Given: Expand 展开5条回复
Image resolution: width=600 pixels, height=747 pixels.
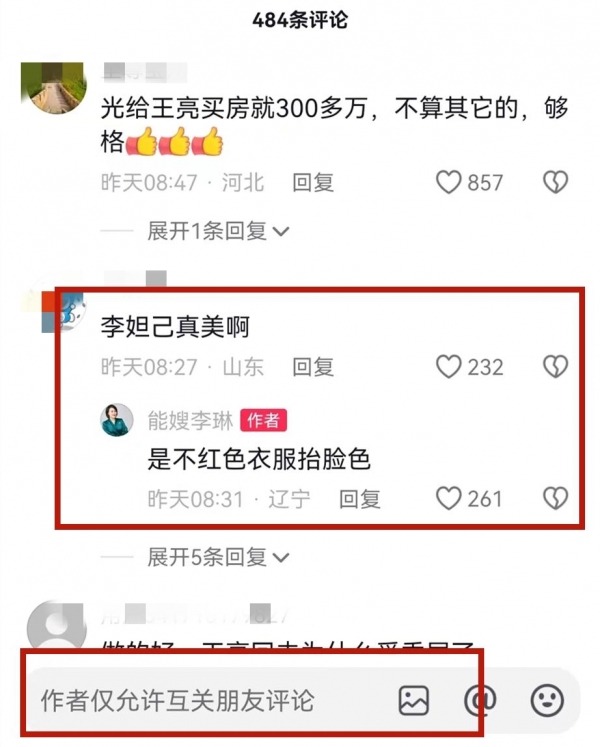Looking at the screenshot, I should 218,557.
